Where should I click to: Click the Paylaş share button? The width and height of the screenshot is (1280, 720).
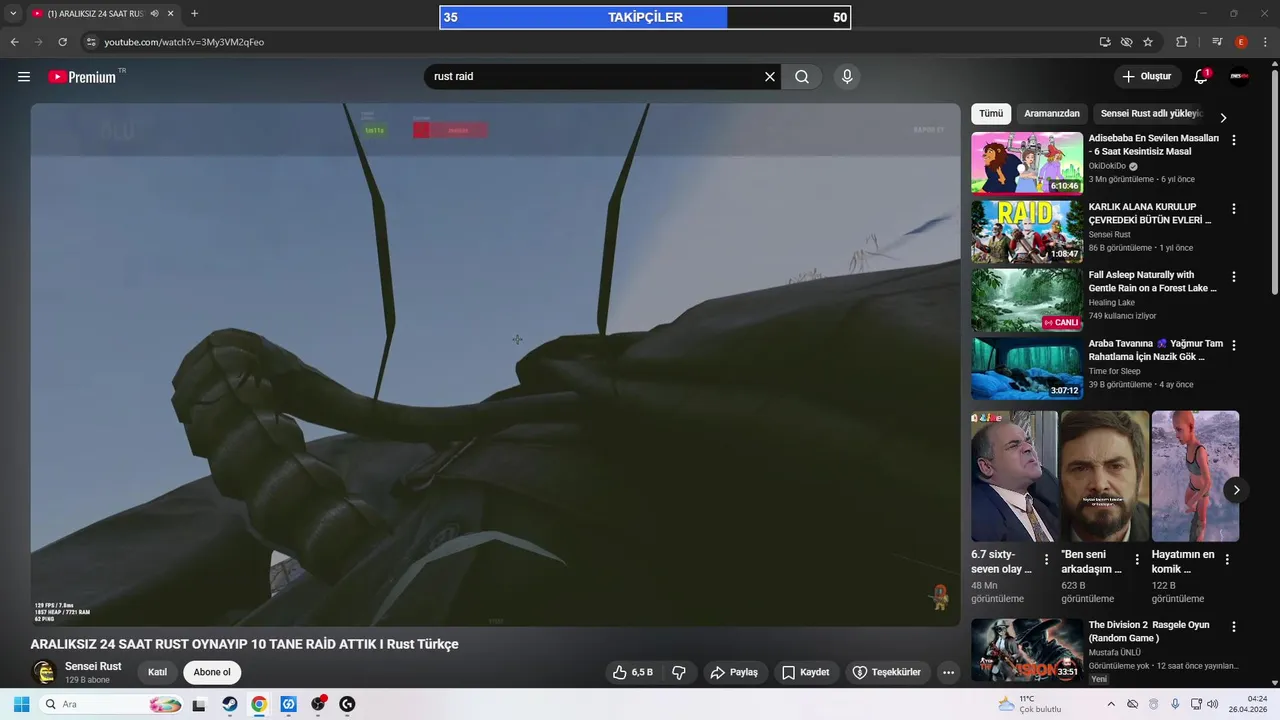(x=734, y=672)
